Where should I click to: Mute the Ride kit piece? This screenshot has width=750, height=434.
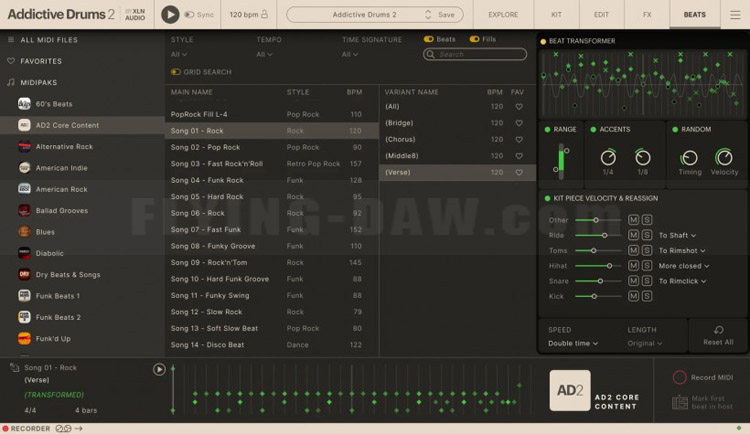(633, 235)
